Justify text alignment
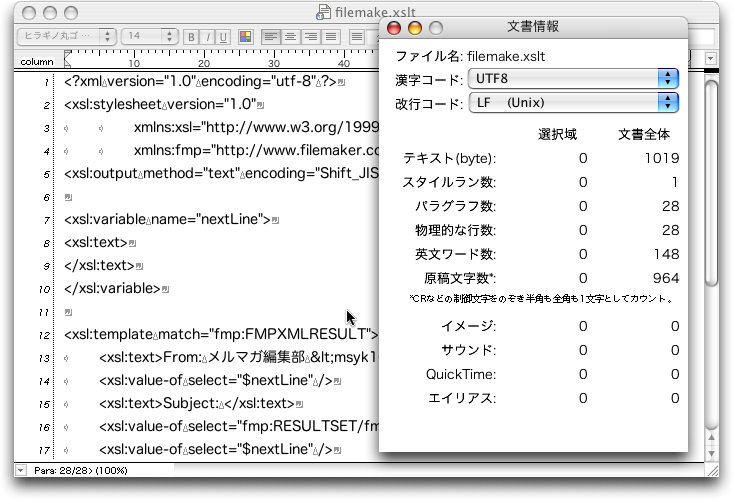The height and width of the screenshot is (500, 733). click(324, 37)
